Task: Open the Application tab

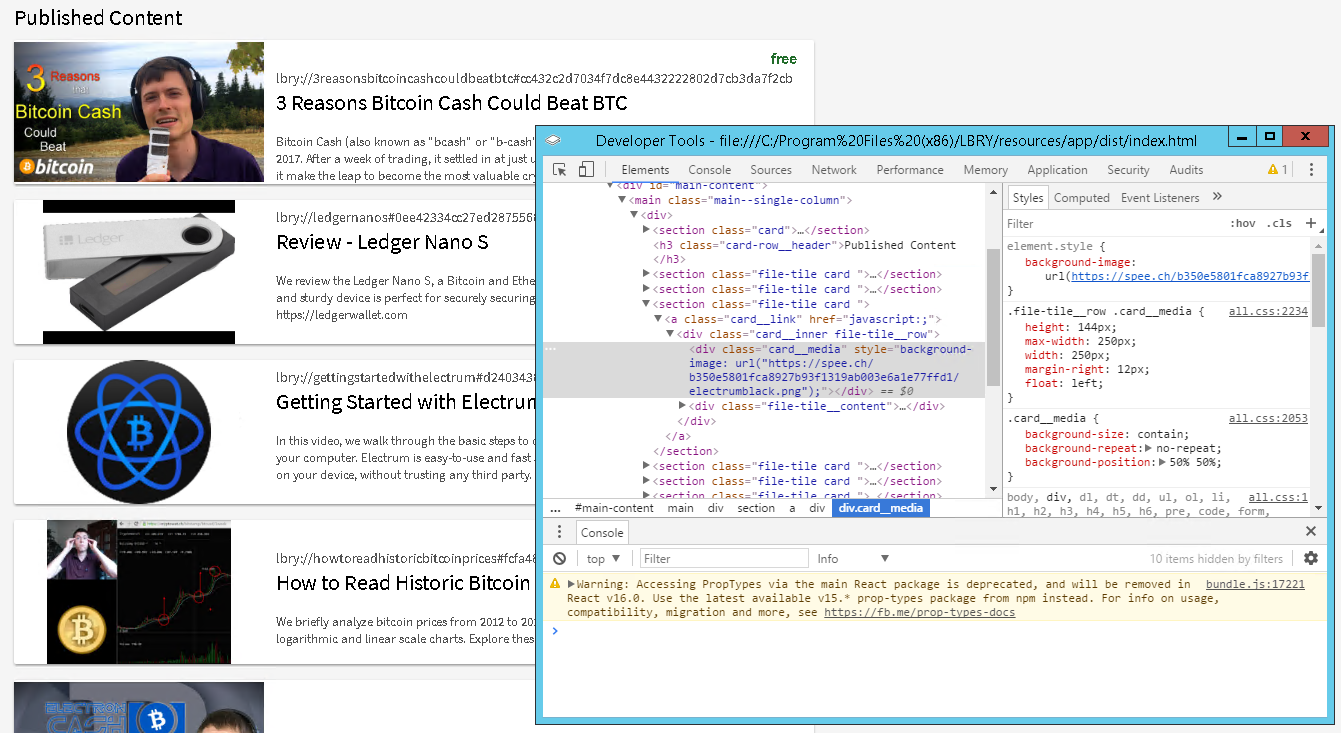Action: point(1057,170)
